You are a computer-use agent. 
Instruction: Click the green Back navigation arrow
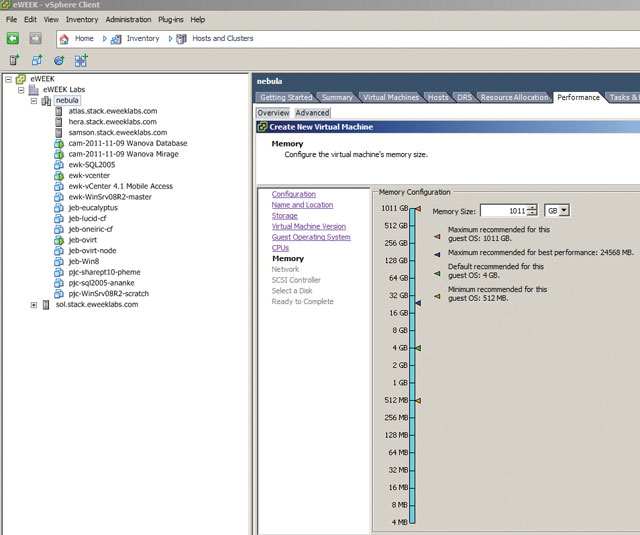click(13, 39)
